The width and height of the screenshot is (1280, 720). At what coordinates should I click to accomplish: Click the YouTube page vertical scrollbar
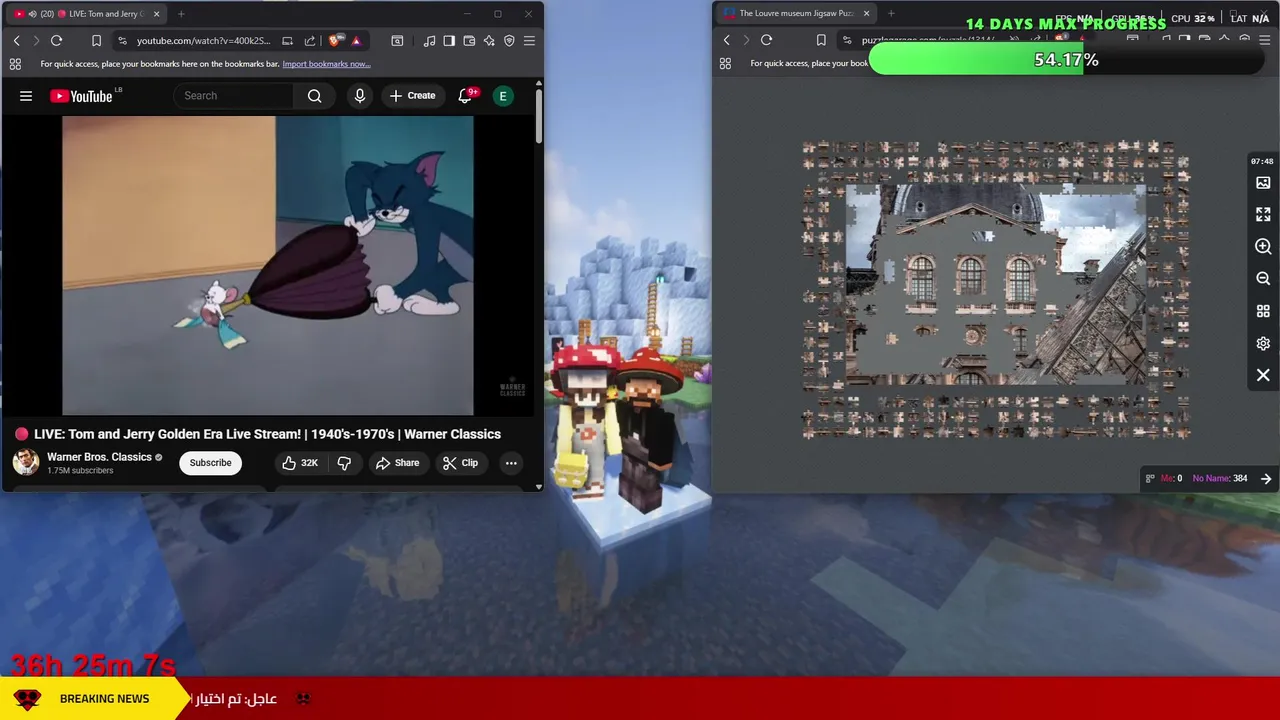539,118
